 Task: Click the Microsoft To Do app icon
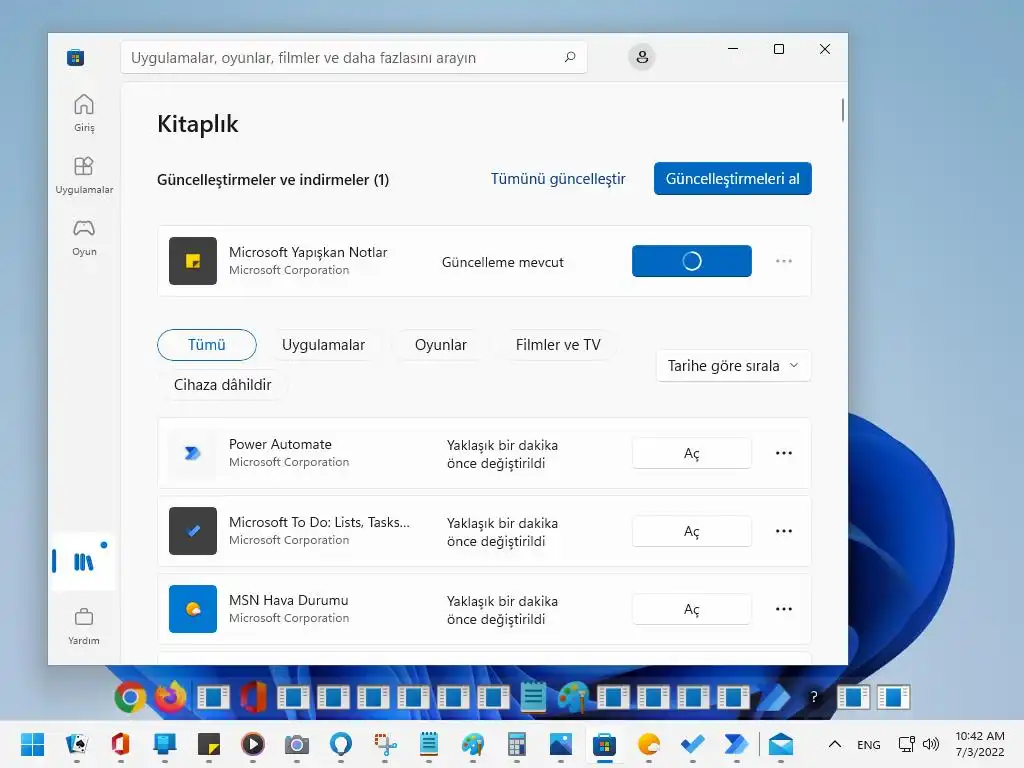[193, 531]
